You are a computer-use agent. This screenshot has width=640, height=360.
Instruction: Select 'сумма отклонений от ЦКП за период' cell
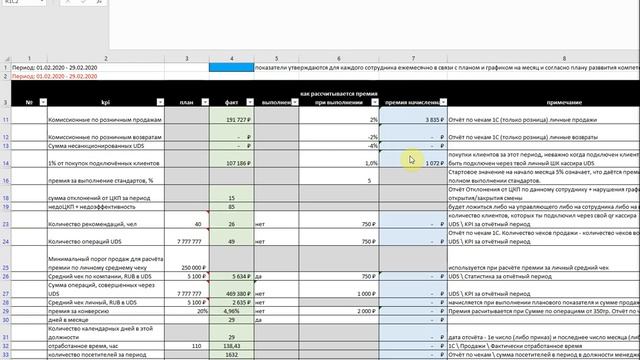(x=106, y=193)
